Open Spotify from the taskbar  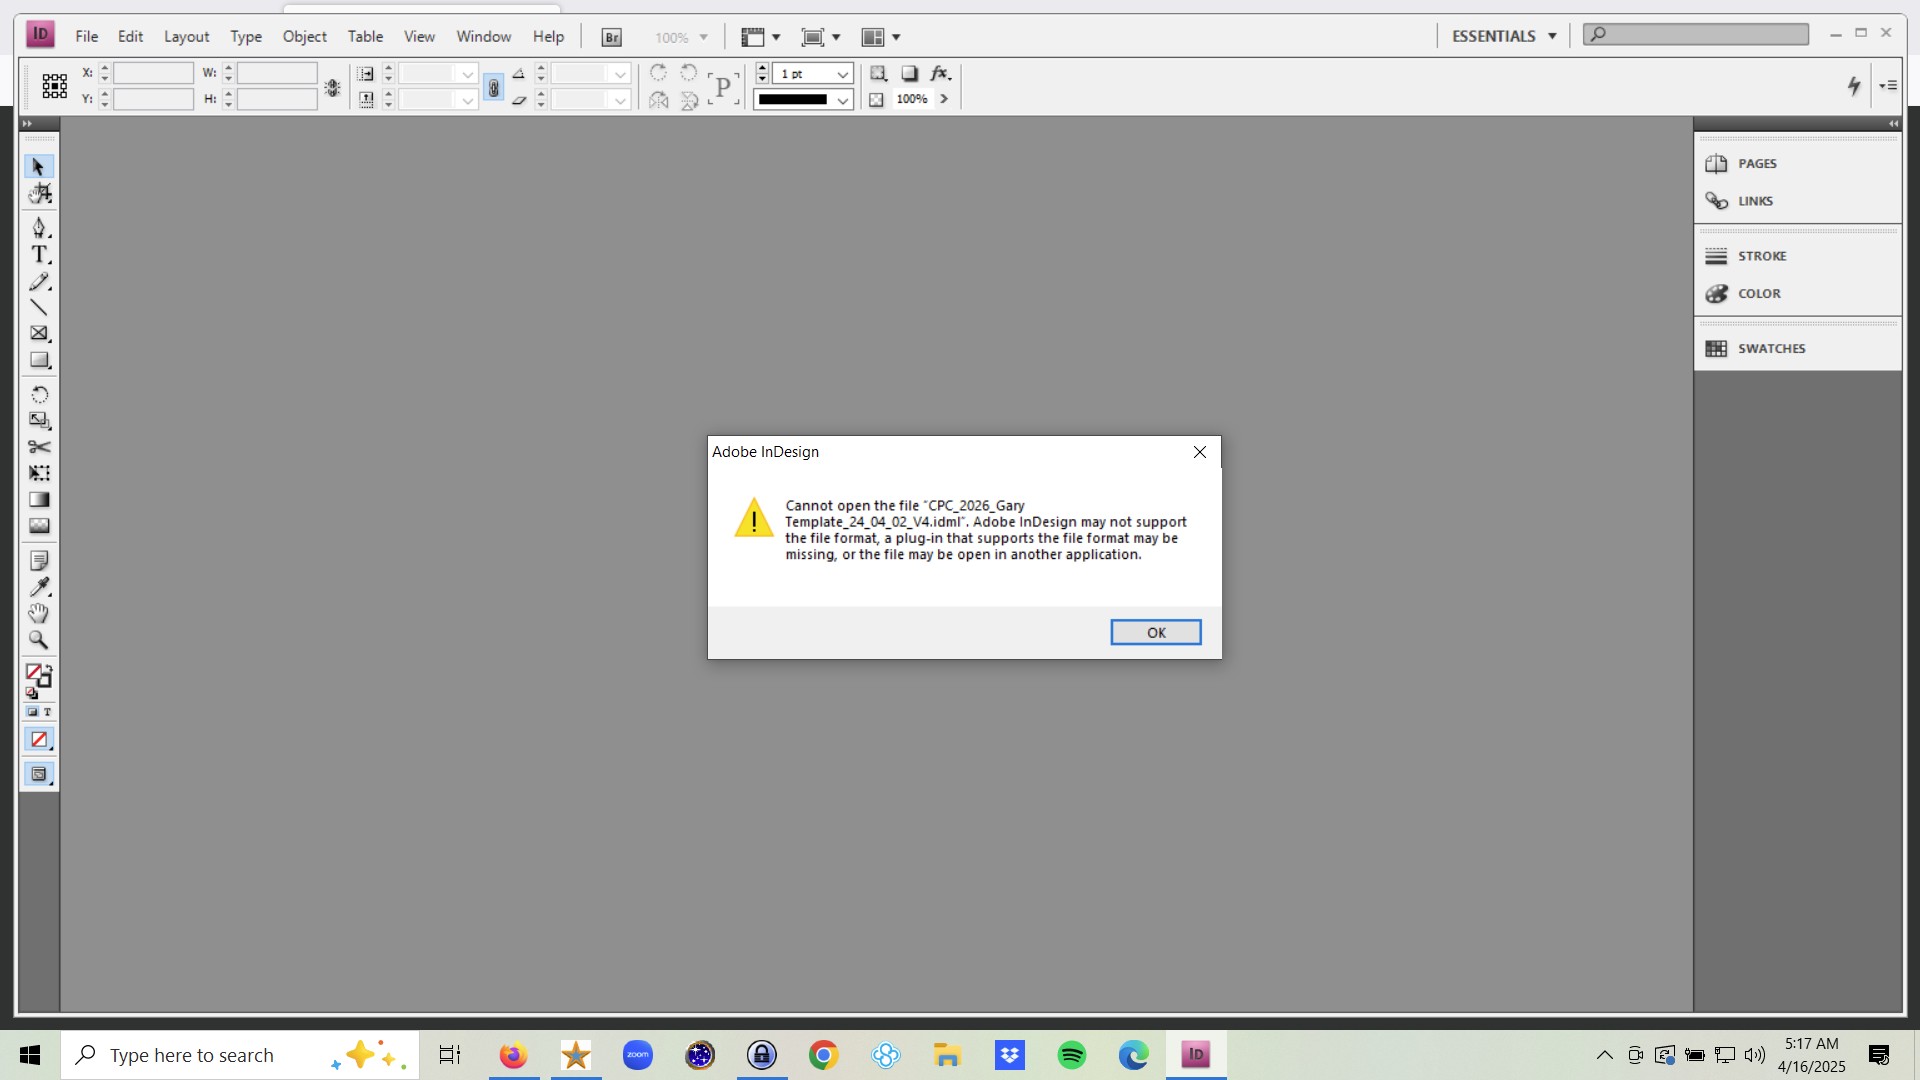coord(1072,1055)
